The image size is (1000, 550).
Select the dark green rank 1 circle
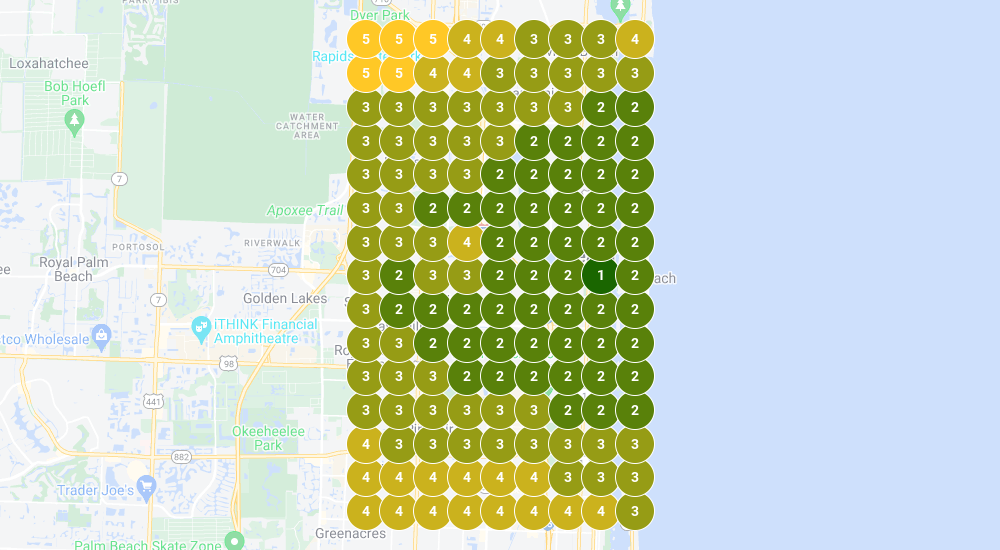[600, 275]
